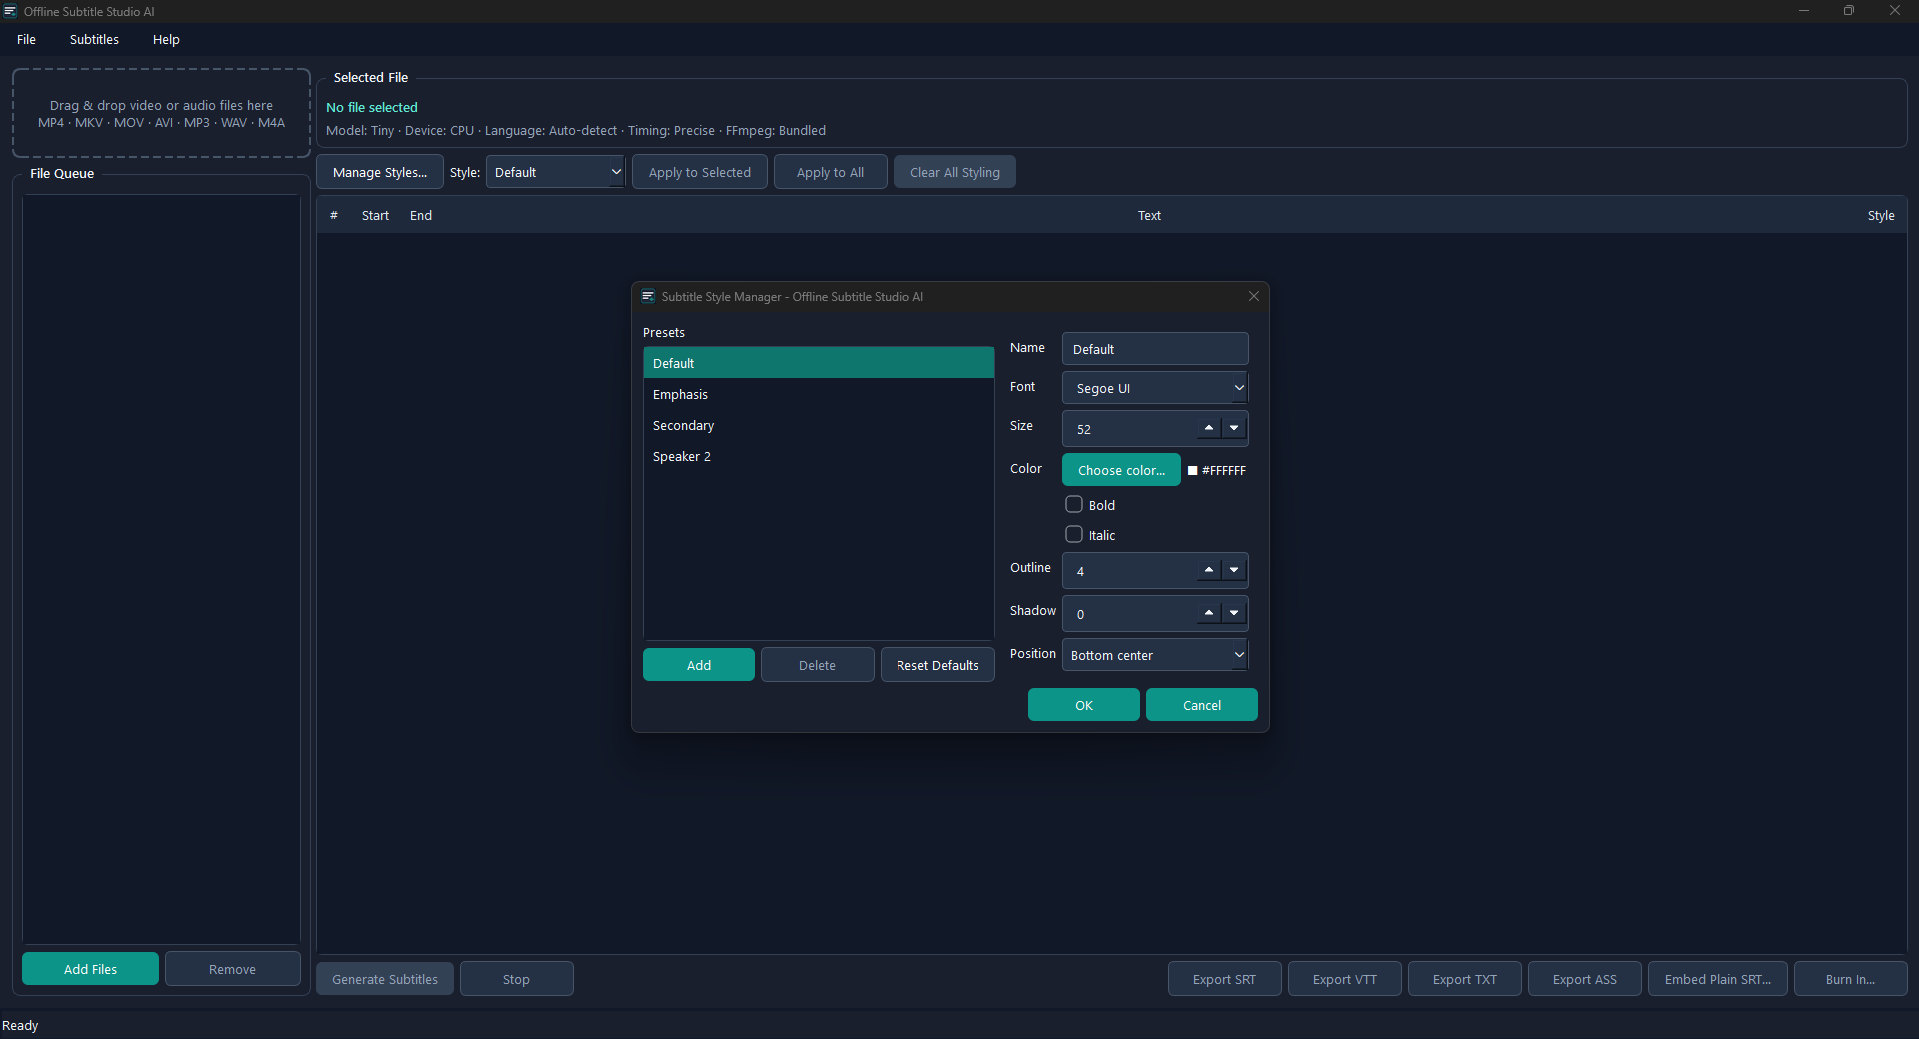Viewport: 1919px width, 1039px height.
Task: Click the white #FFFFFF color swatch
Action: 1192,470
